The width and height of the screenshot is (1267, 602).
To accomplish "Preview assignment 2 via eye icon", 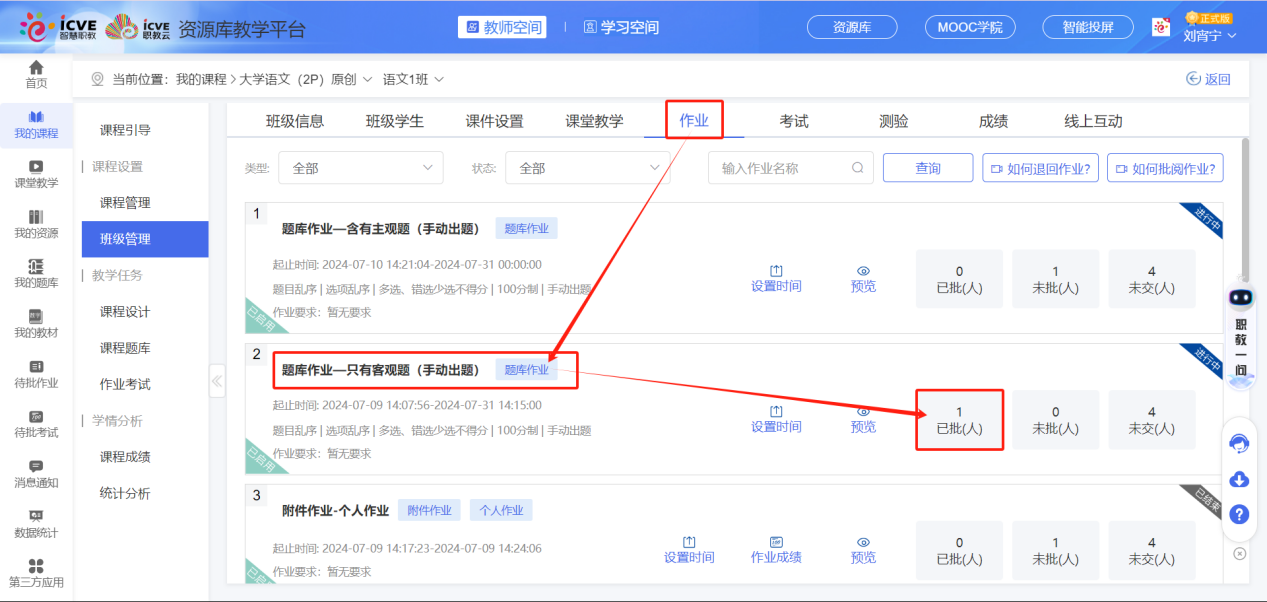I will (863, 411).
